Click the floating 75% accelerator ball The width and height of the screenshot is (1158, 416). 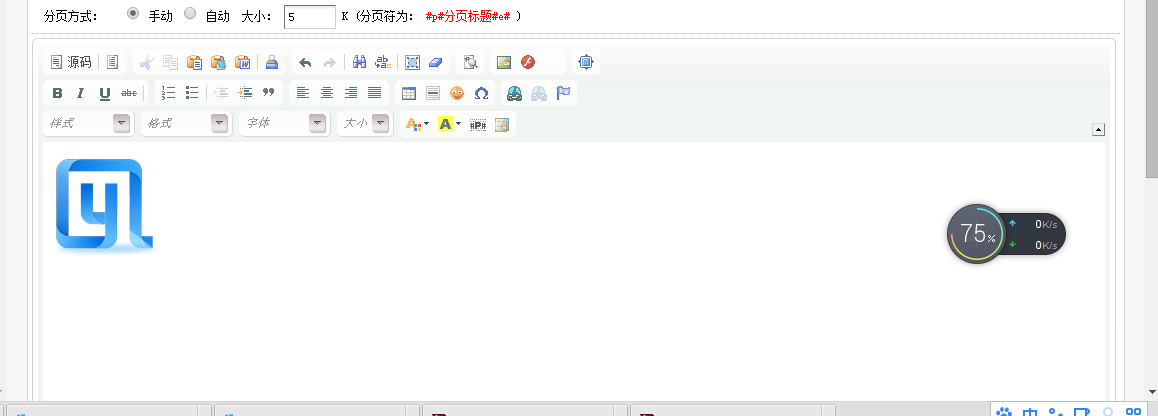tap(976, 234)
